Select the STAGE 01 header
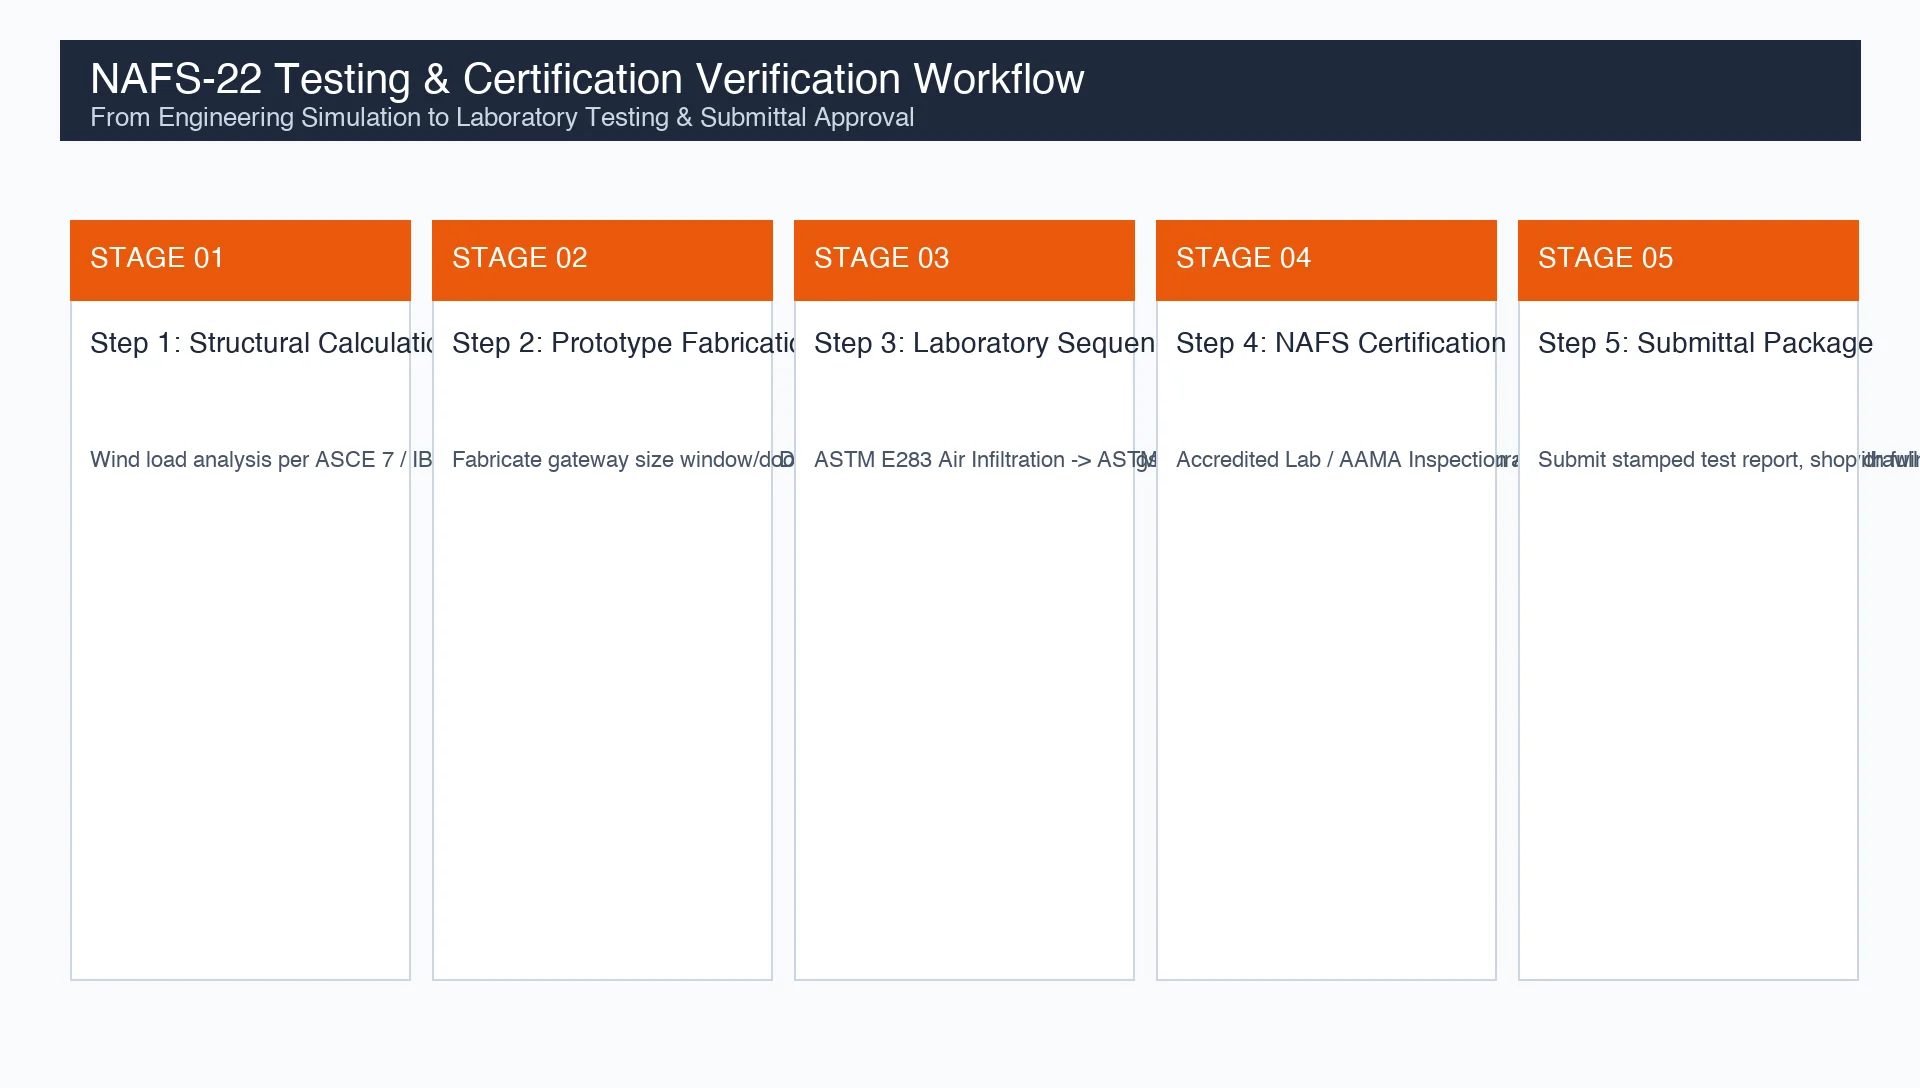 pos(240,260)
